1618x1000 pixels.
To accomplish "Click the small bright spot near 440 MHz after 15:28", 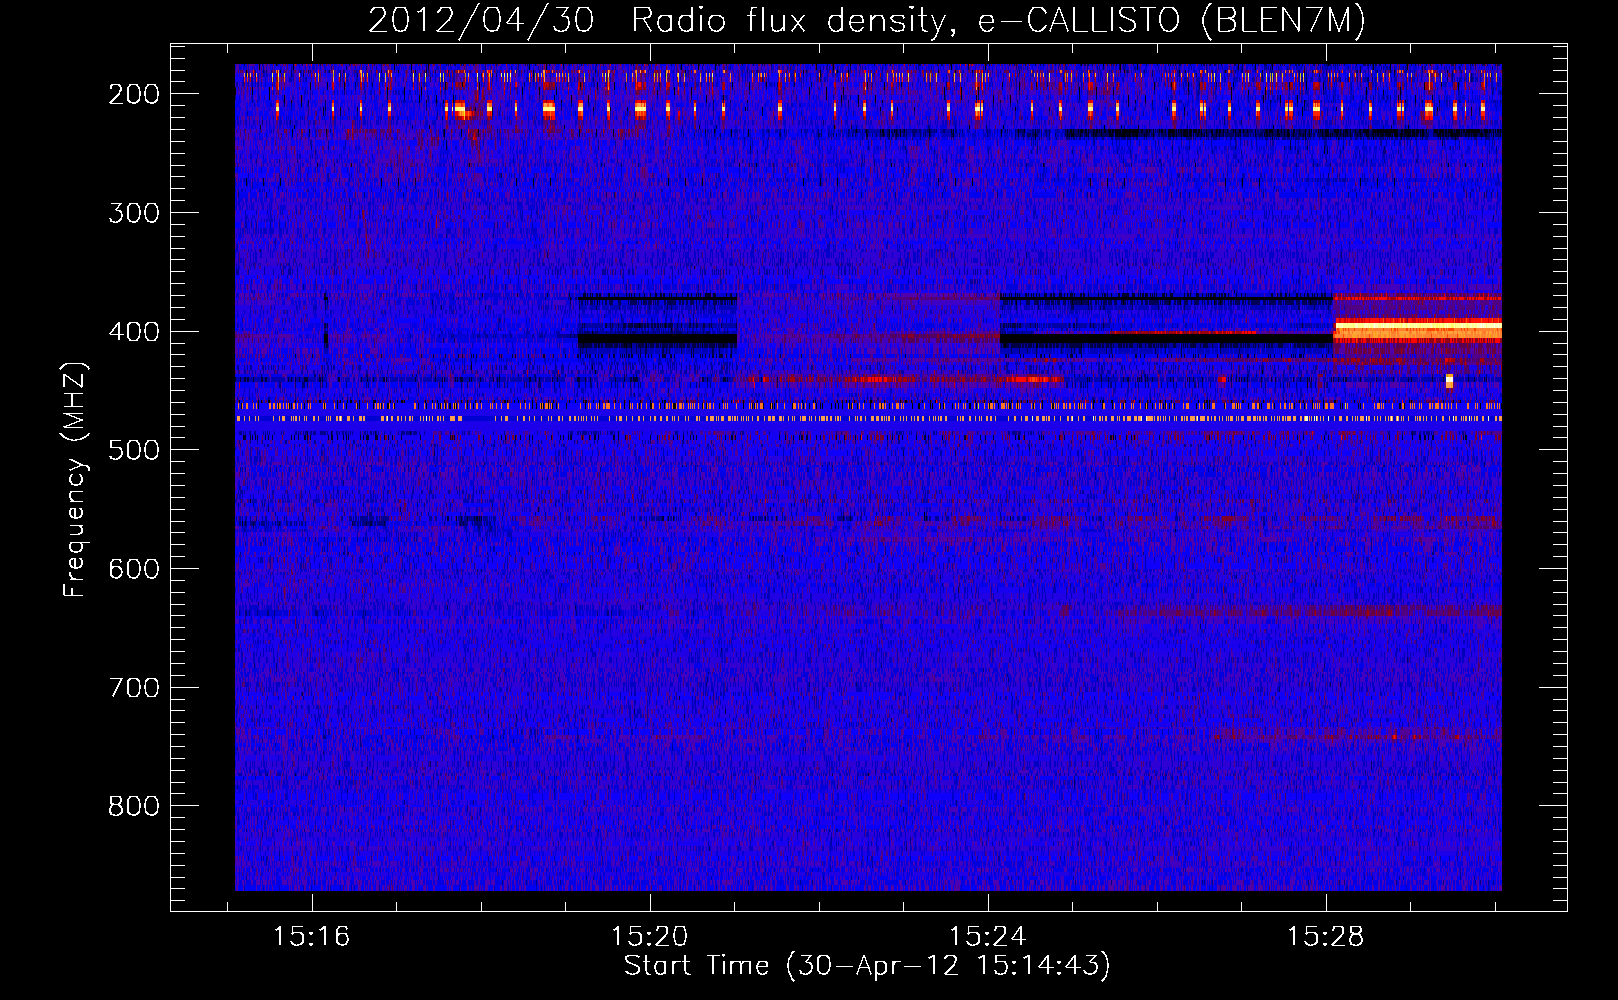I will tap(1449, 381).
